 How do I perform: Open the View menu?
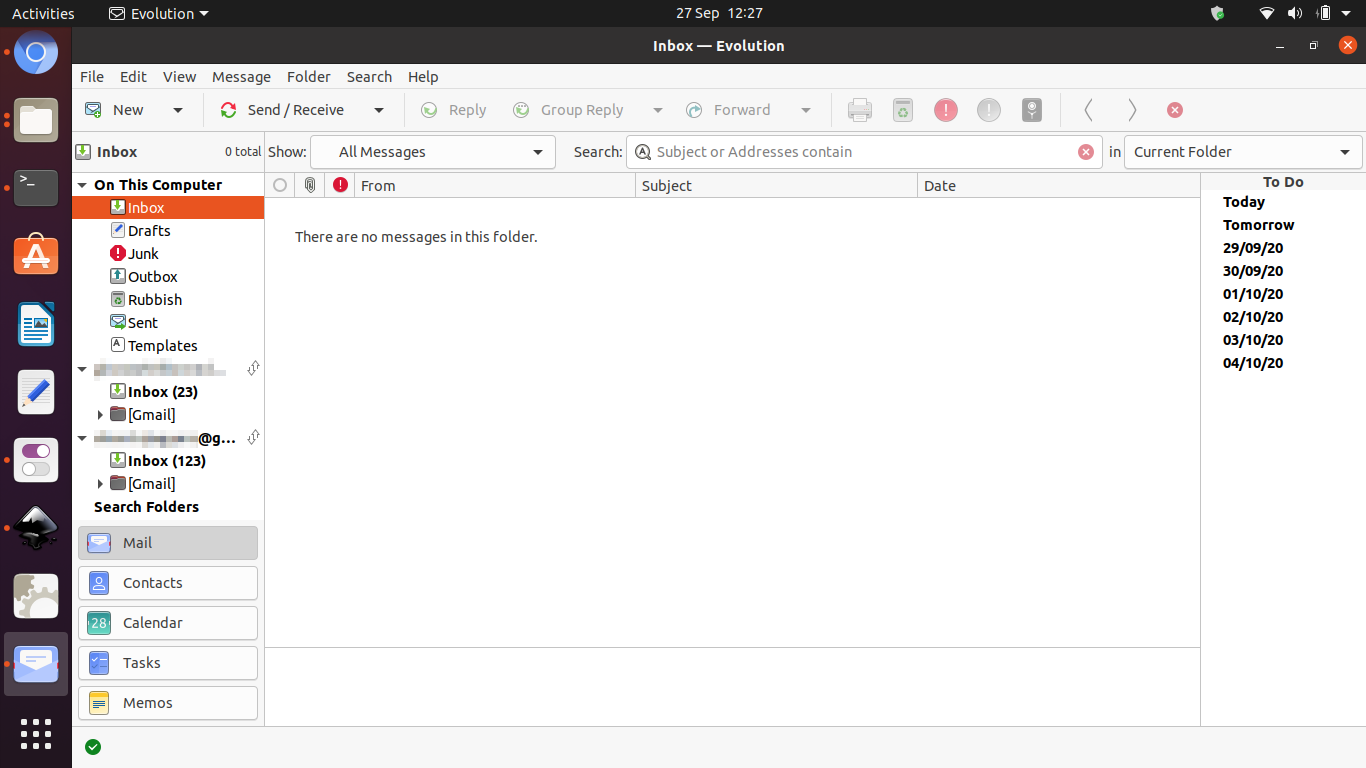[x=180, y=77]
